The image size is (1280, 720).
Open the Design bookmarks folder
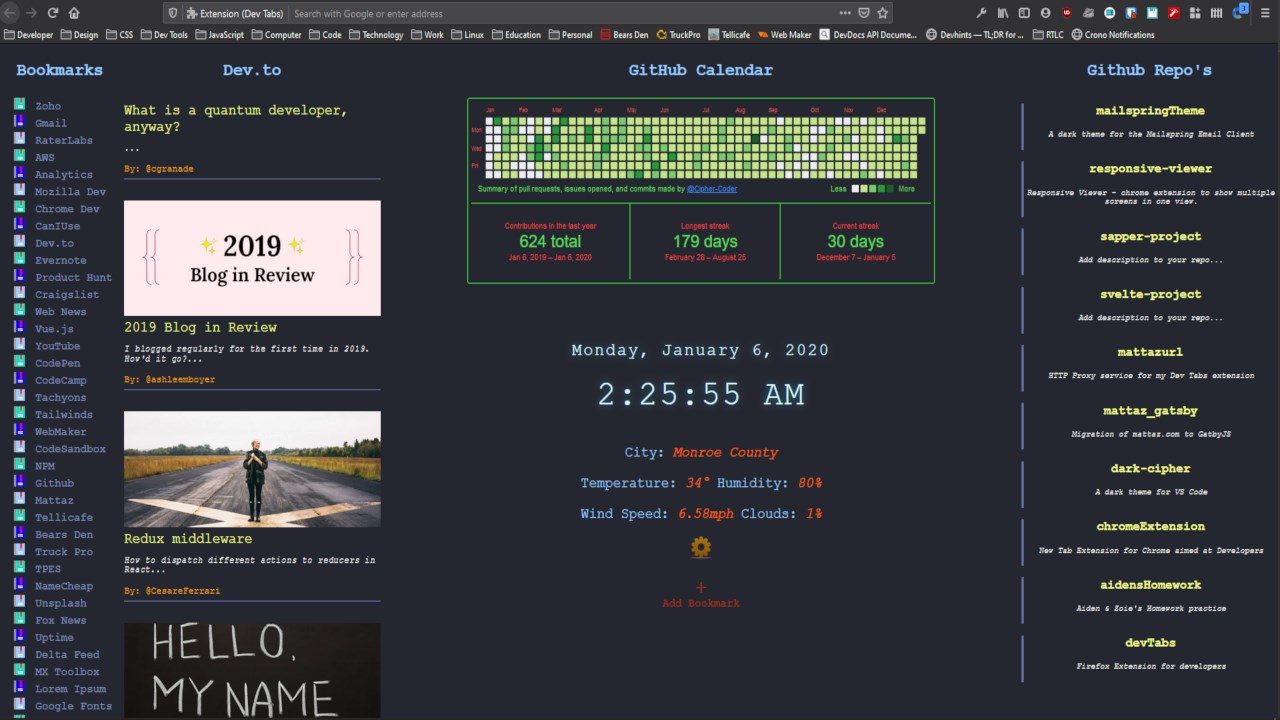(x=79, y=34)
